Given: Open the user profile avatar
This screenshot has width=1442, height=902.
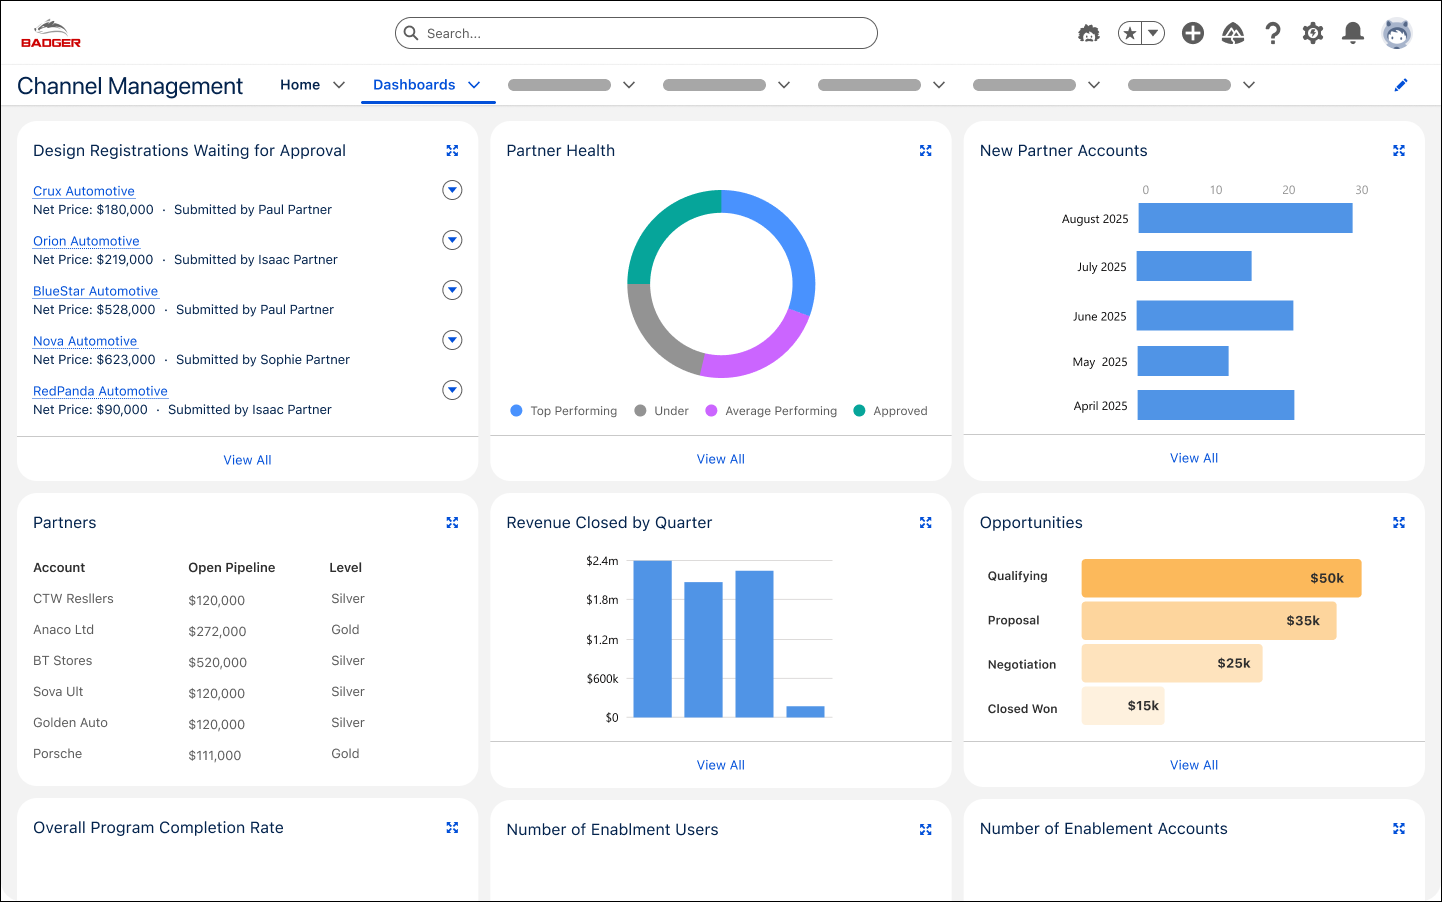Looking at the screenshot, I should tap(1397, 33).
